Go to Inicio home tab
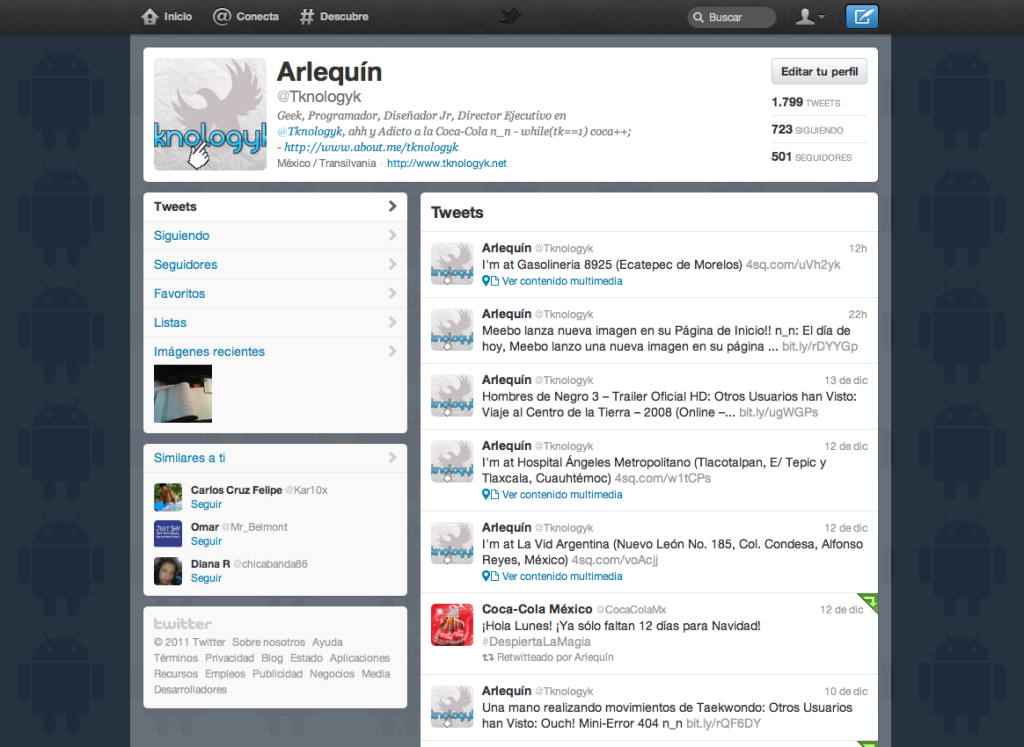The image size is (1024, 747). point(167,16)
